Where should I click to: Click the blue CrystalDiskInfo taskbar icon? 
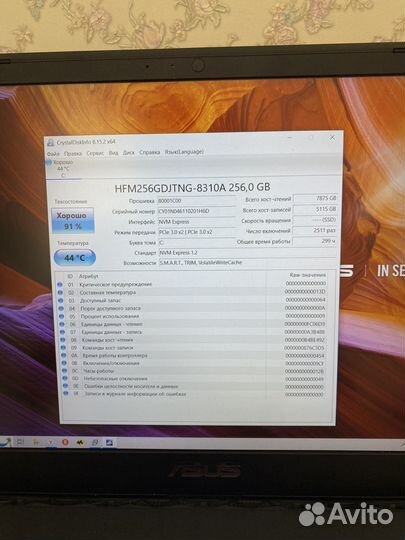[x=109, y=443]
